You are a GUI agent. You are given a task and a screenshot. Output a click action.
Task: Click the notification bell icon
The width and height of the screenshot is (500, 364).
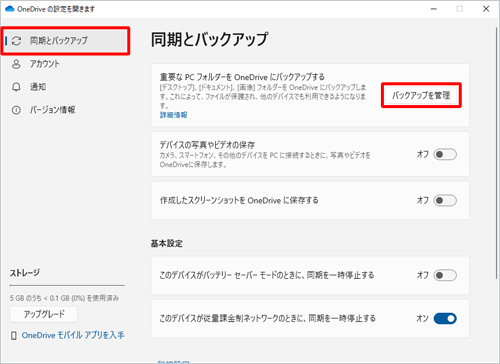16,87
